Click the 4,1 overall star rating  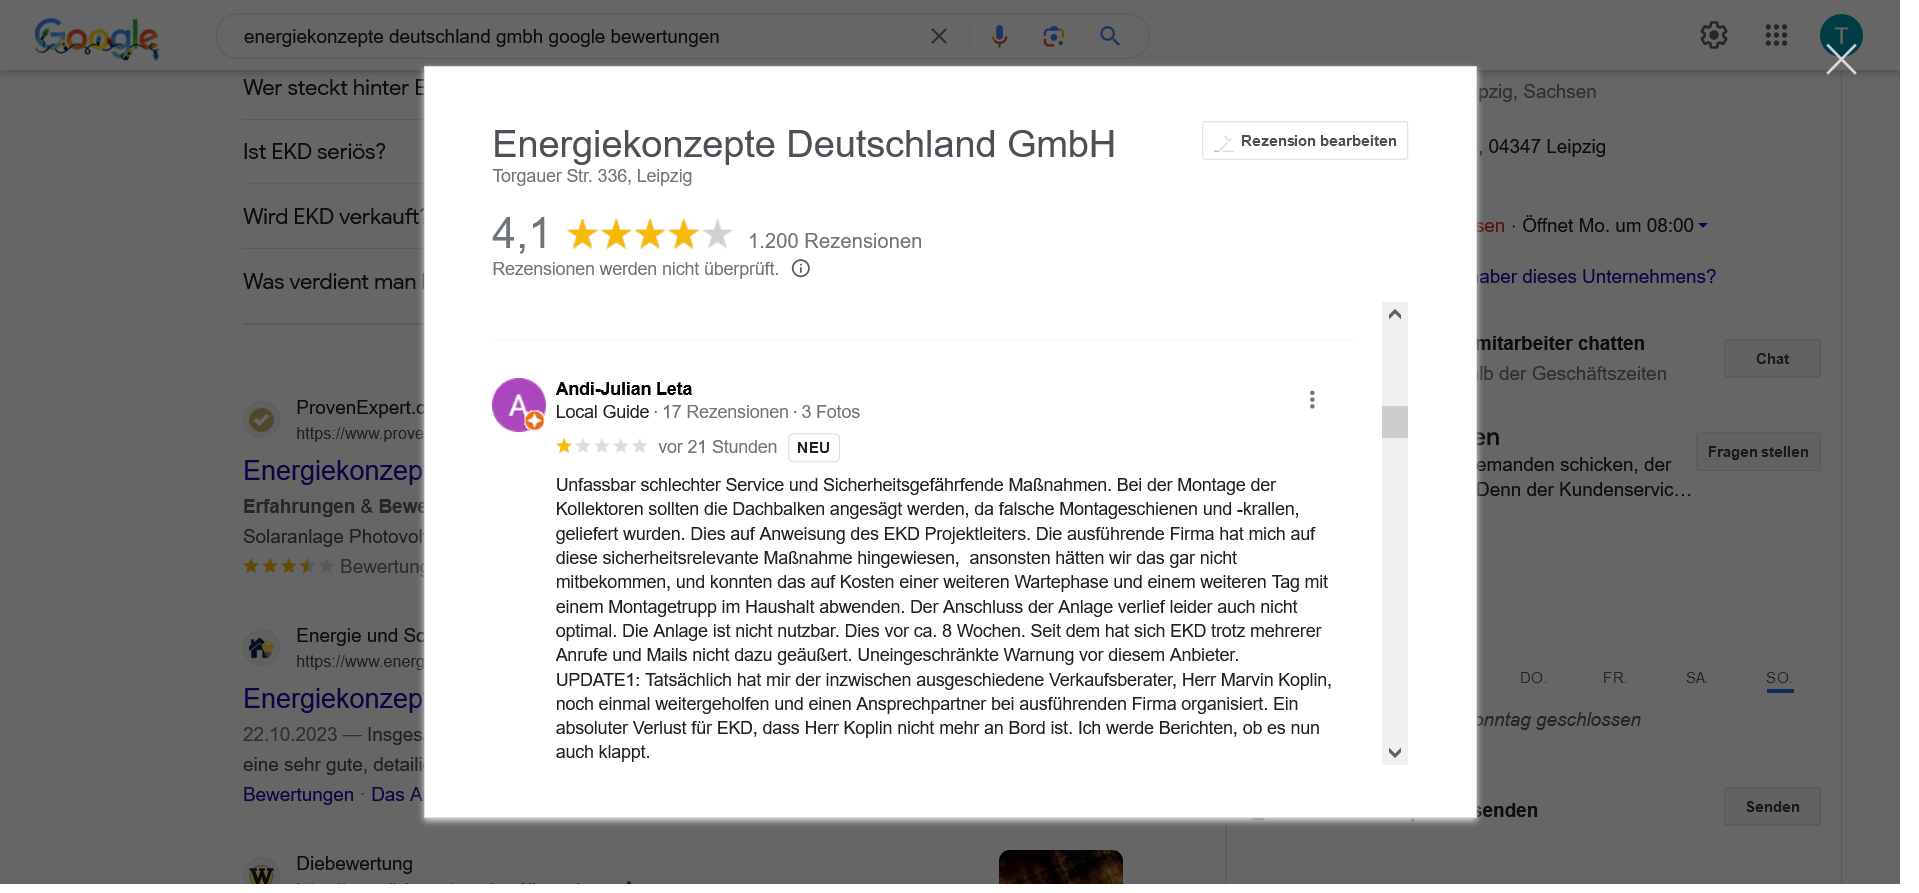[650, 235]
